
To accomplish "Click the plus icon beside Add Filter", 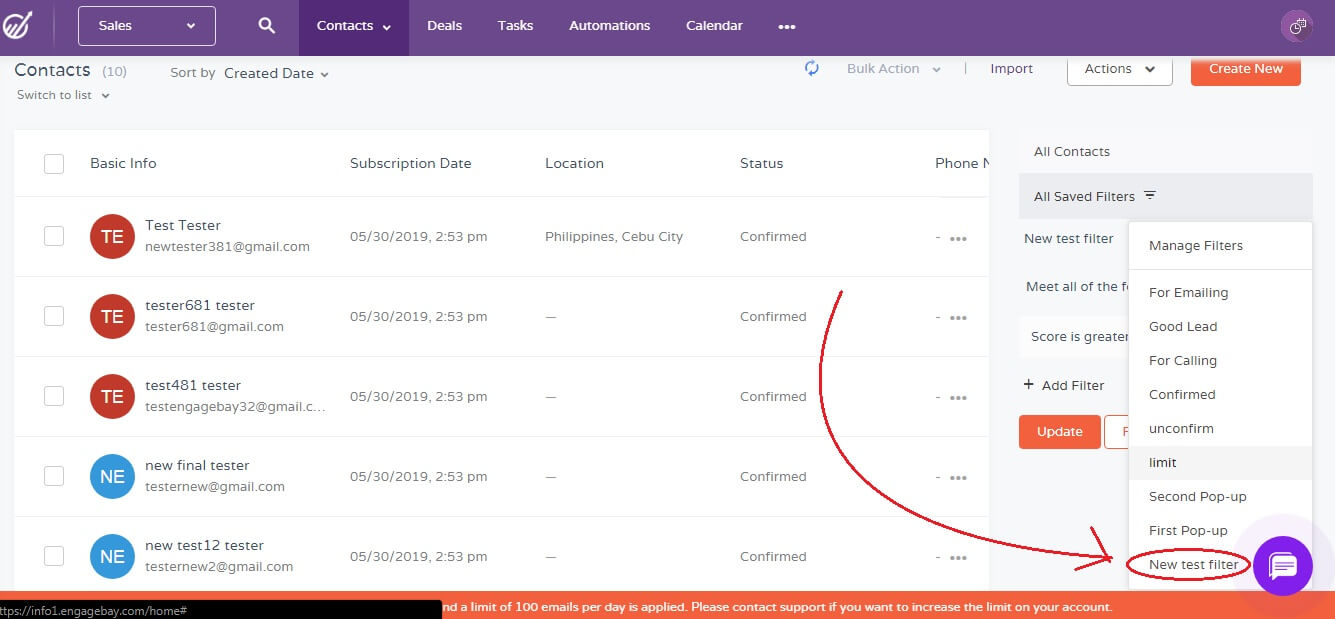I will pyautogui.click(x=1029, y=385).
